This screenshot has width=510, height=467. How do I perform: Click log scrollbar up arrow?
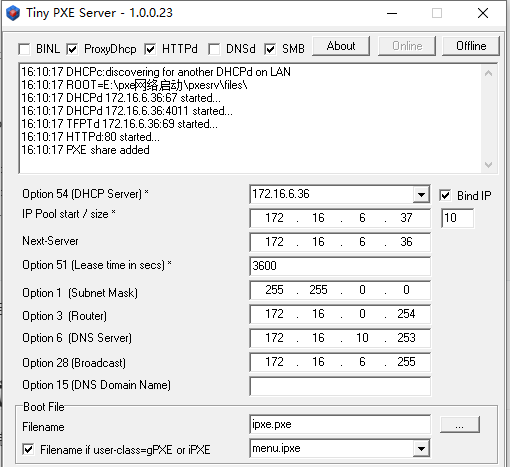489,73
